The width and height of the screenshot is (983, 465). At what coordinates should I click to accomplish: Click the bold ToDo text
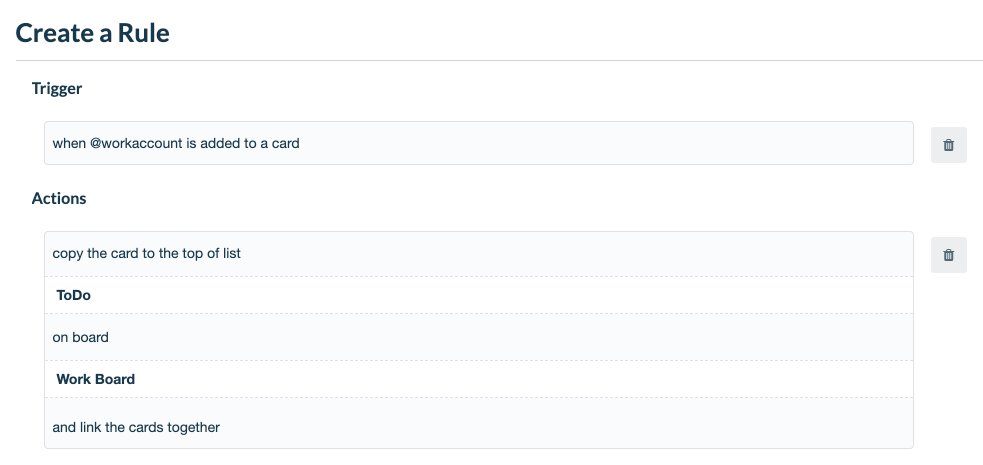click(73, 295)
